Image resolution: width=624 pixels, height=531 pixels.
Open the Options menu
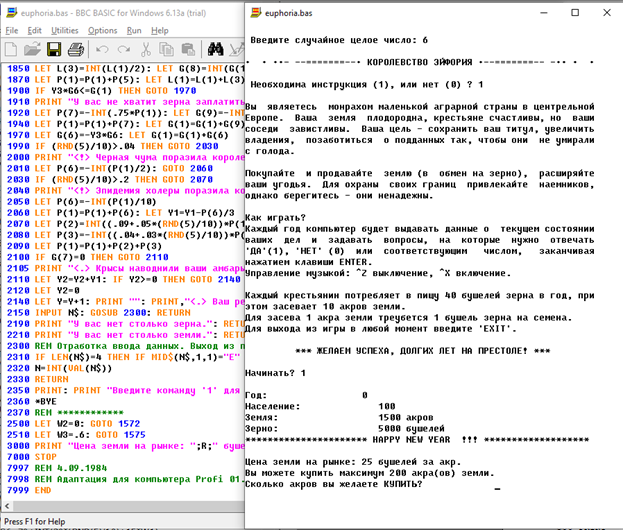102,31
